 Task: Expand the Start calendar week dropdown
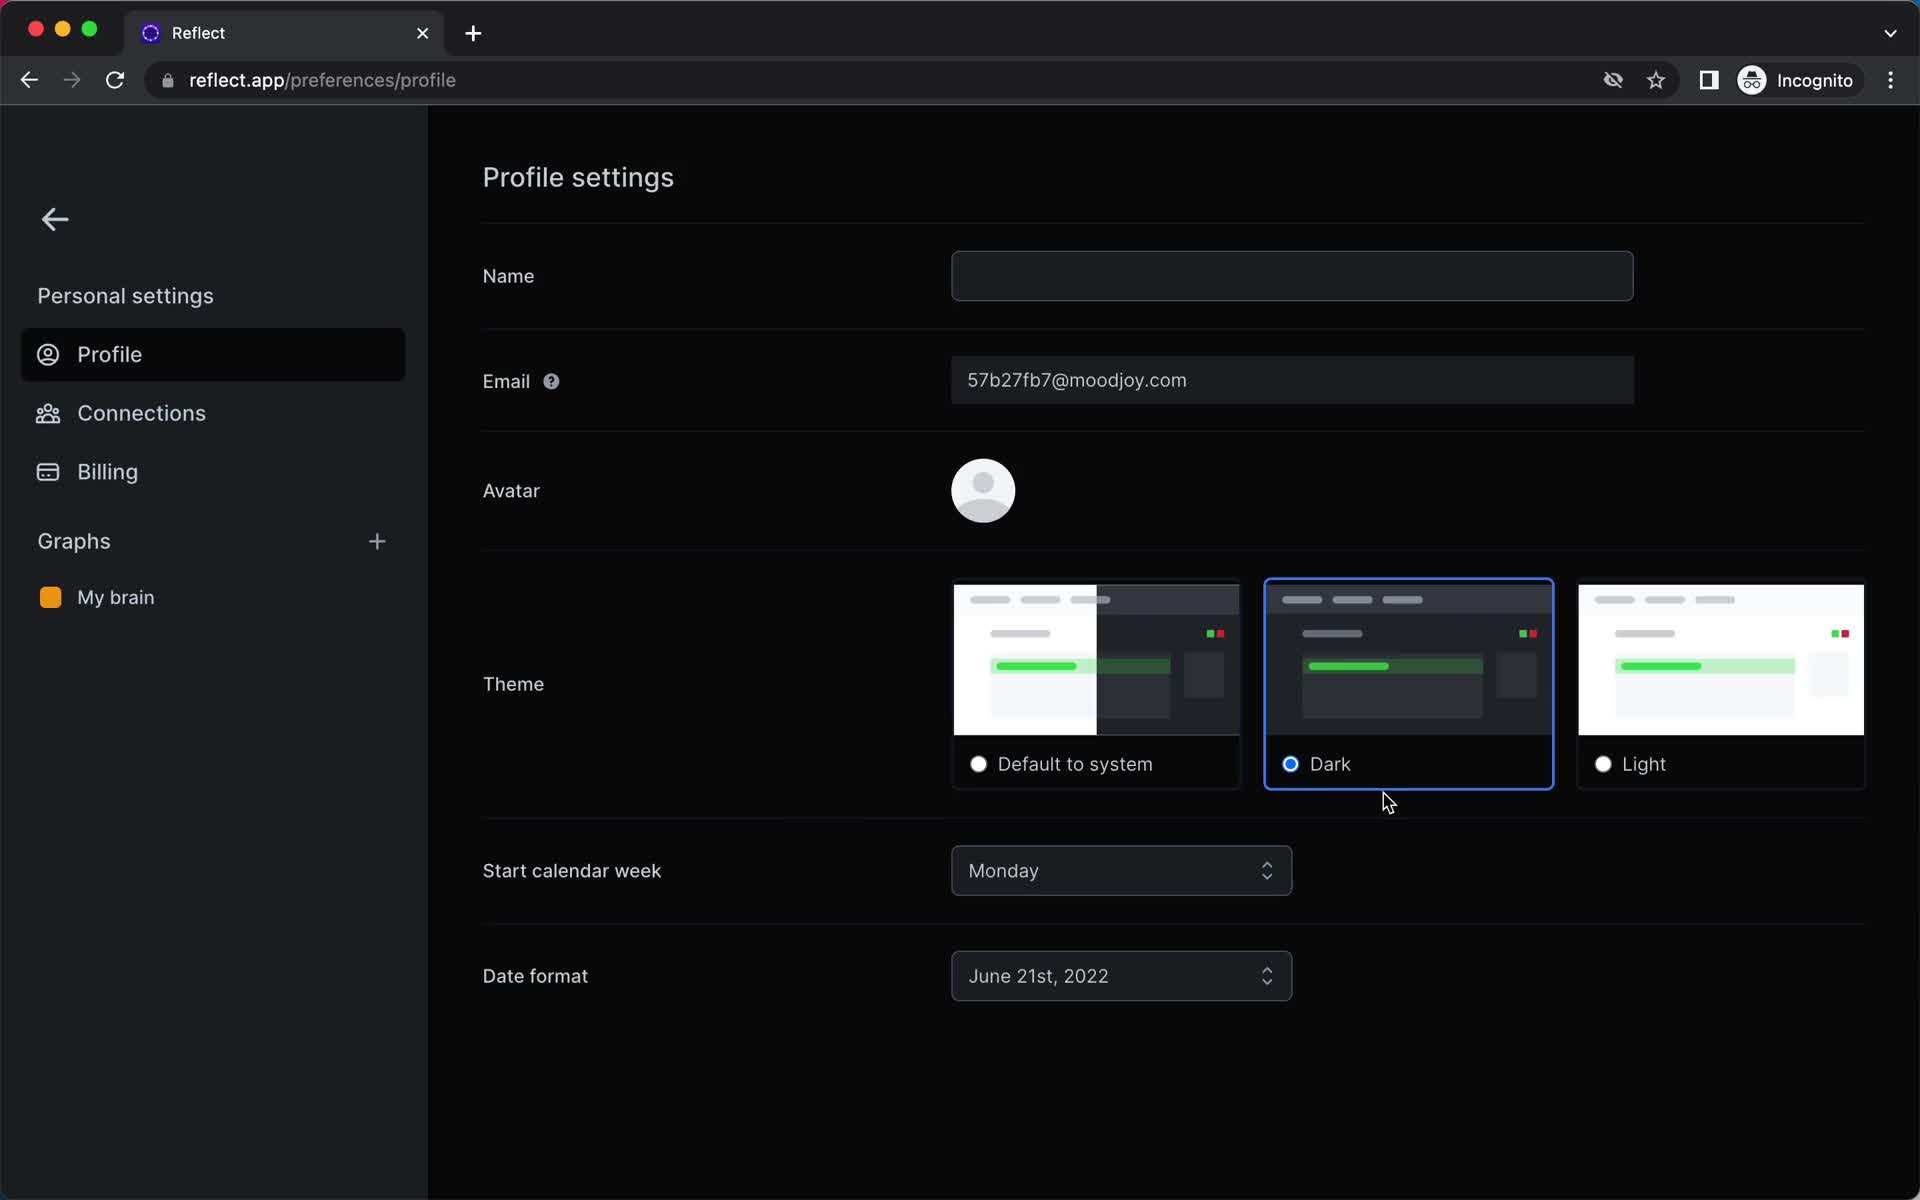coord(1121,871)
